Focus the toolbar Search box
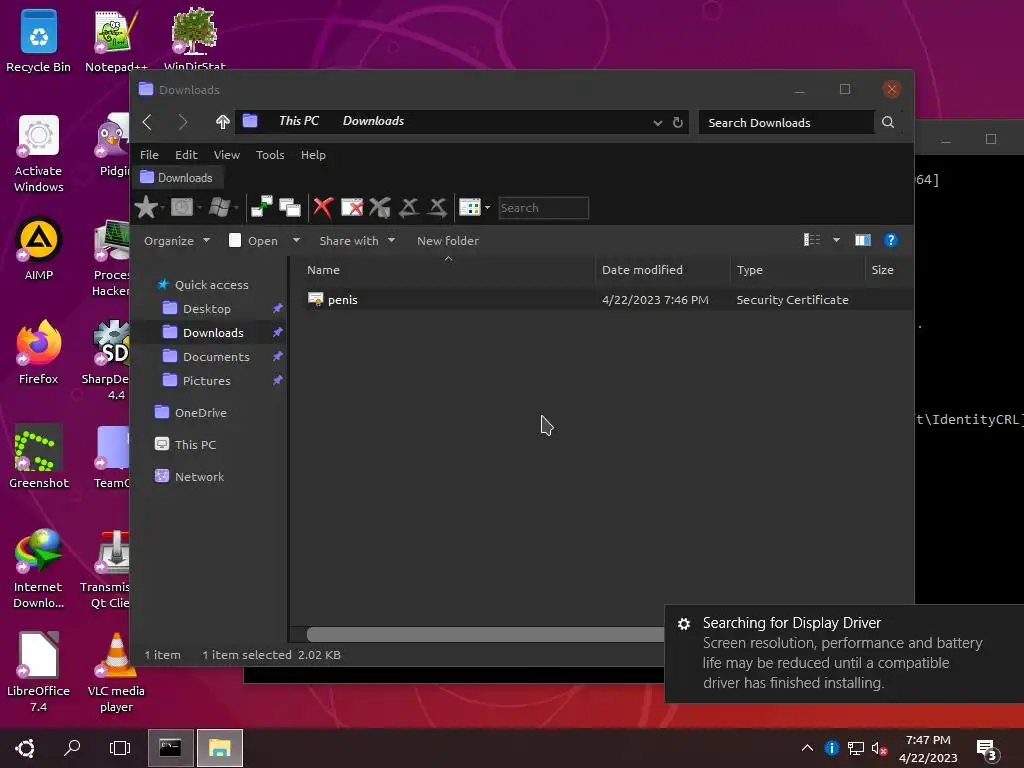 point(543,208)
